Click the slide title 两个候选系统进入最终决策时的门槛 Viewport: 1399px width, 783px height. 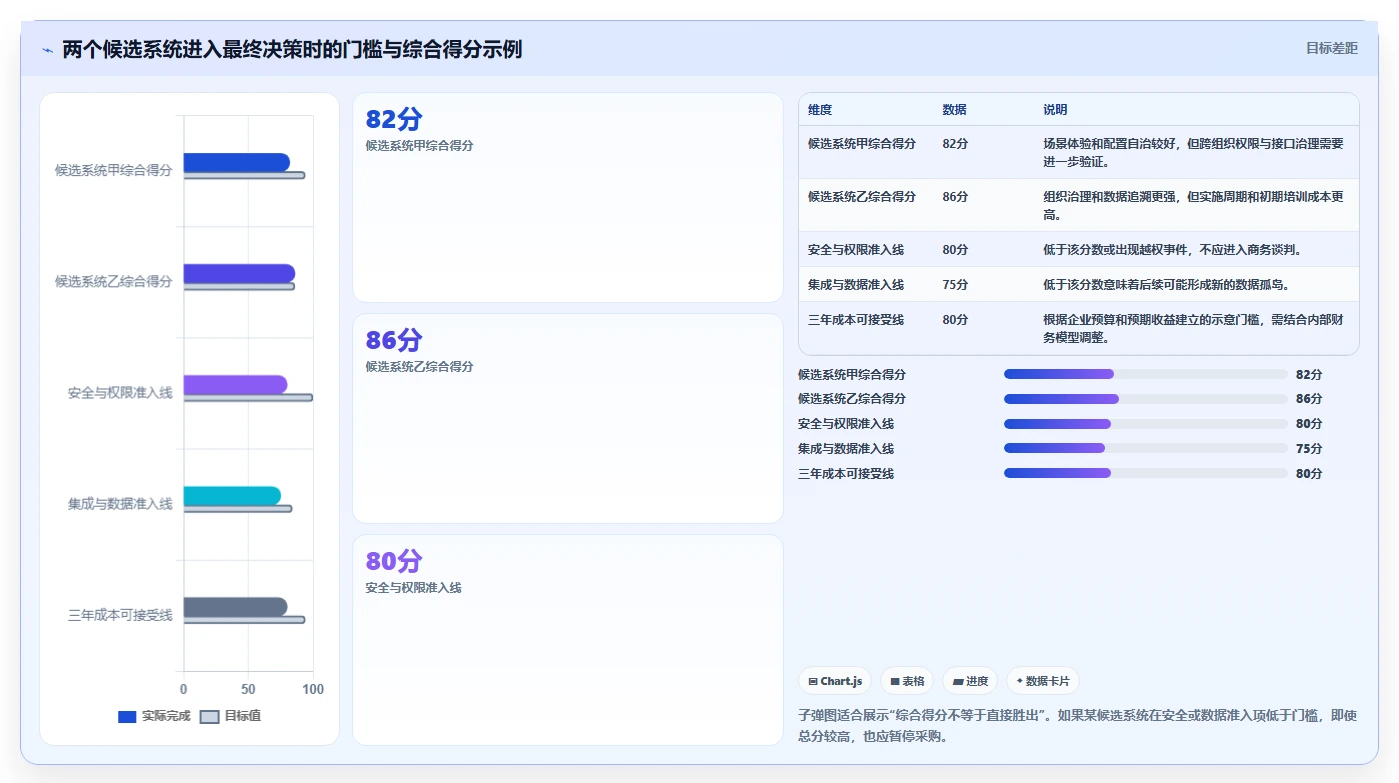pos(292,49)
